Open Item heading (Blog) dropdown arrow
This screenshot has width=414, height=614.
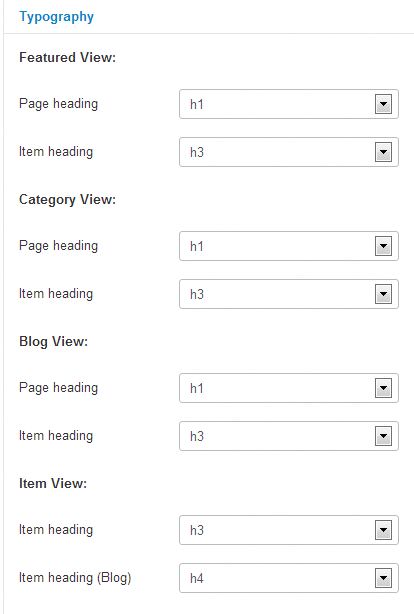click(x=383, y=578)
